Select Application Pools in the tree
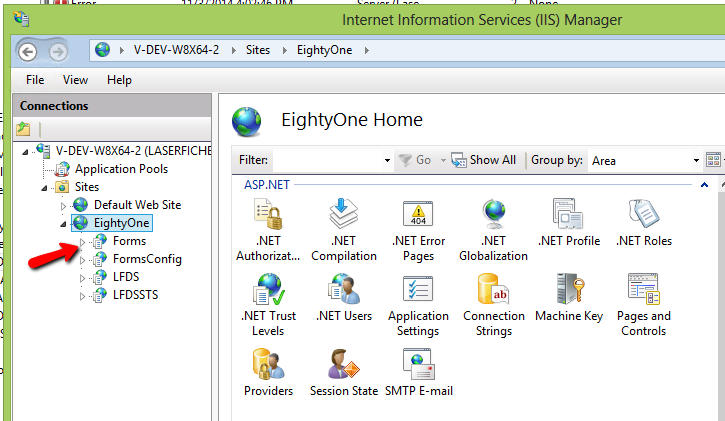Screen dimensions: 725x421 121,169
